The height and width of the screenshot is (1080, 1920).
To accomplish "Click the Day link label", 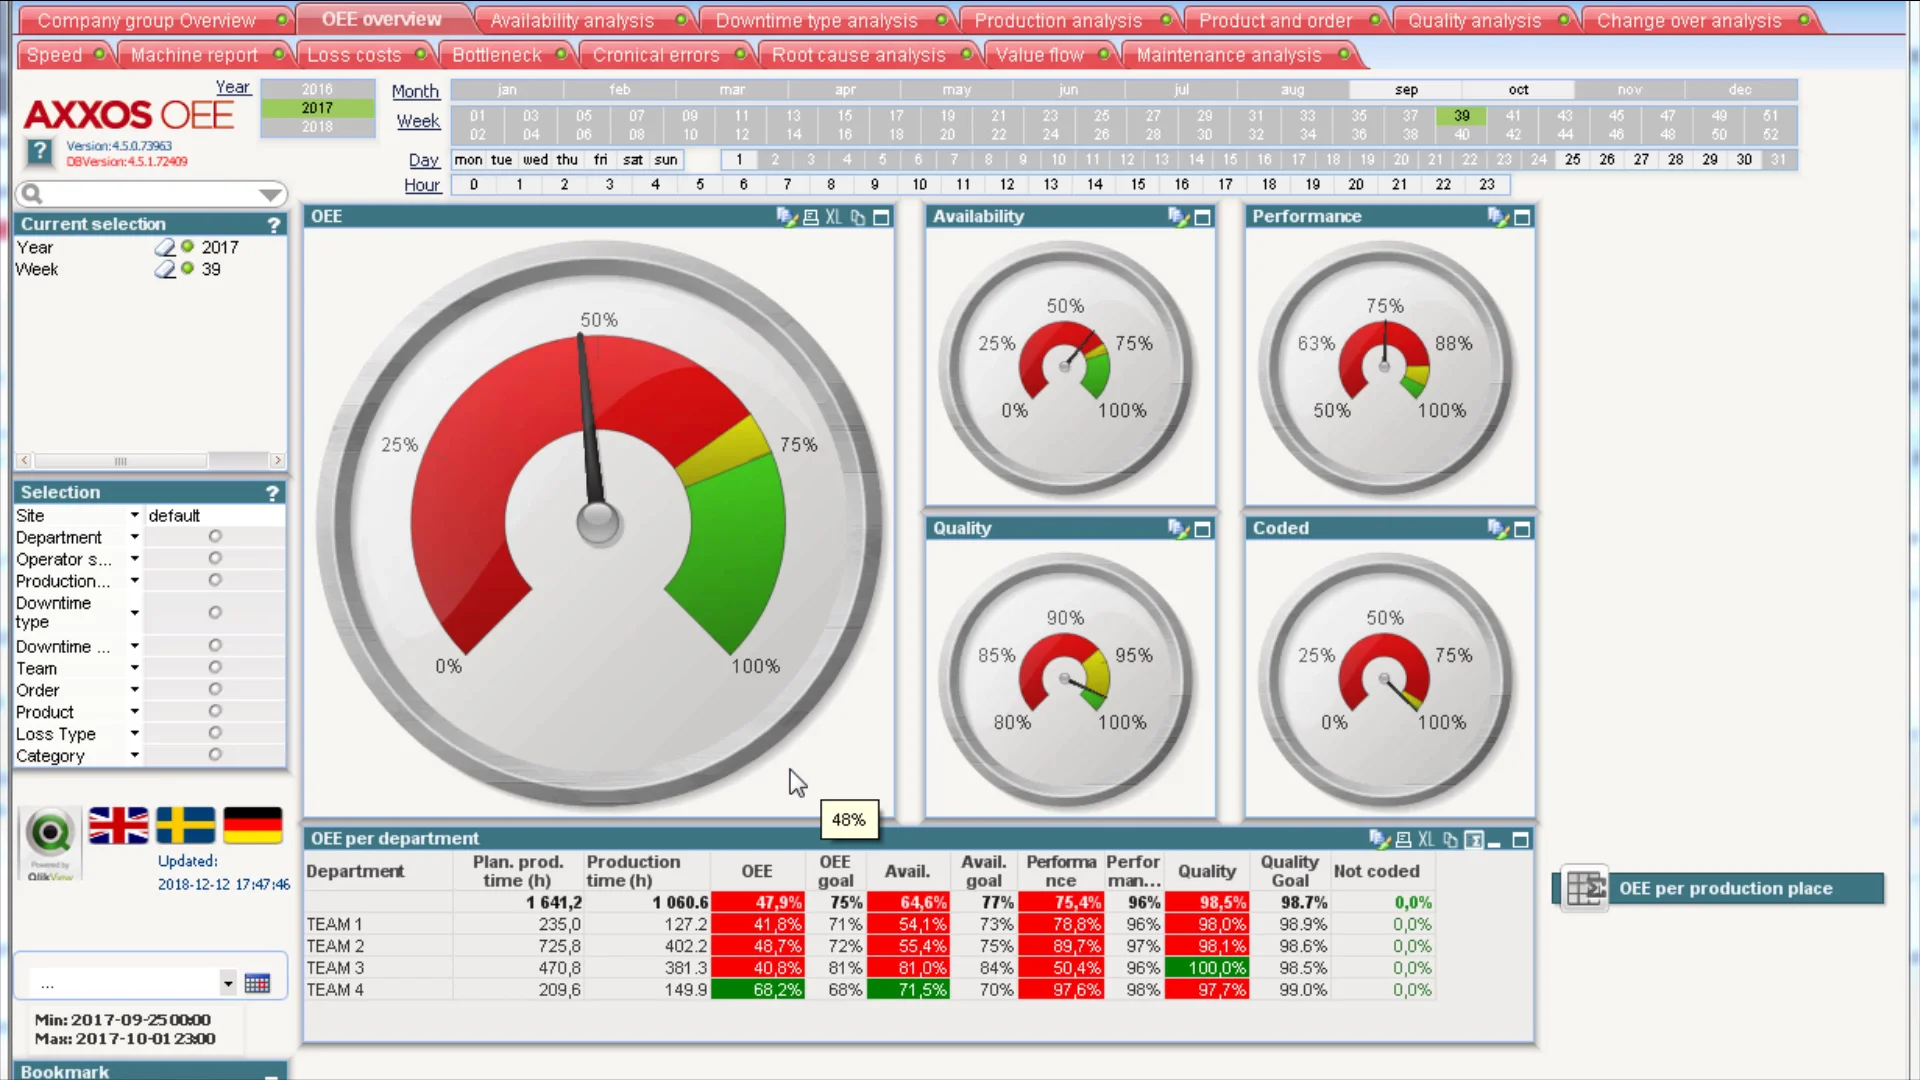I will pyautogui.click(x=423, y=160).
